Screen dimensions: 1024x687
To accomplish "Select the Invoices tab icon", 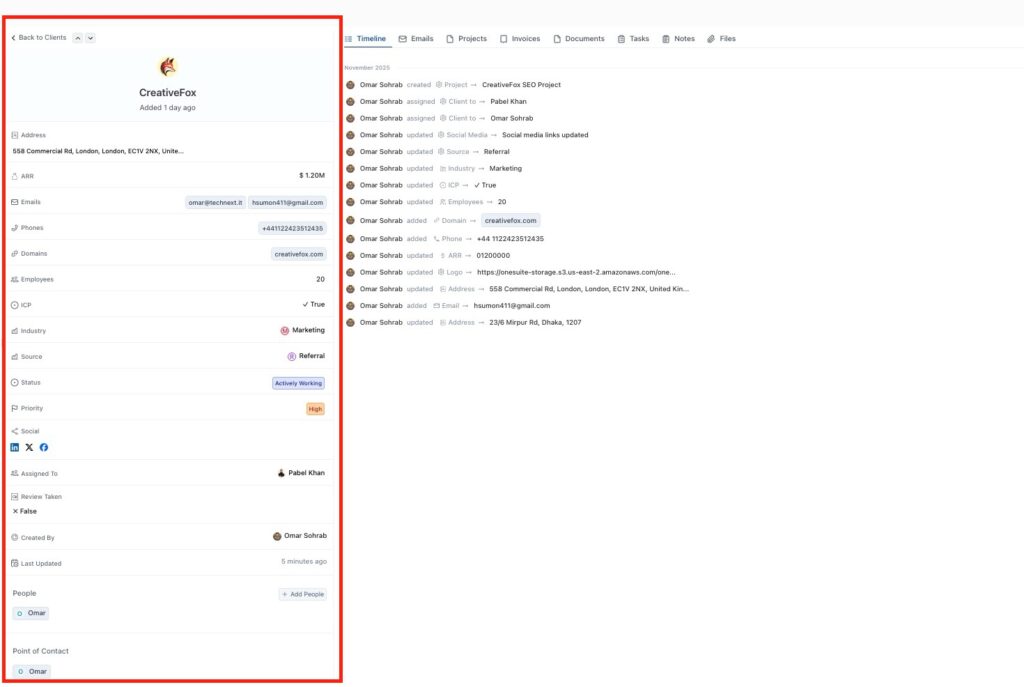I will point(505,38).
